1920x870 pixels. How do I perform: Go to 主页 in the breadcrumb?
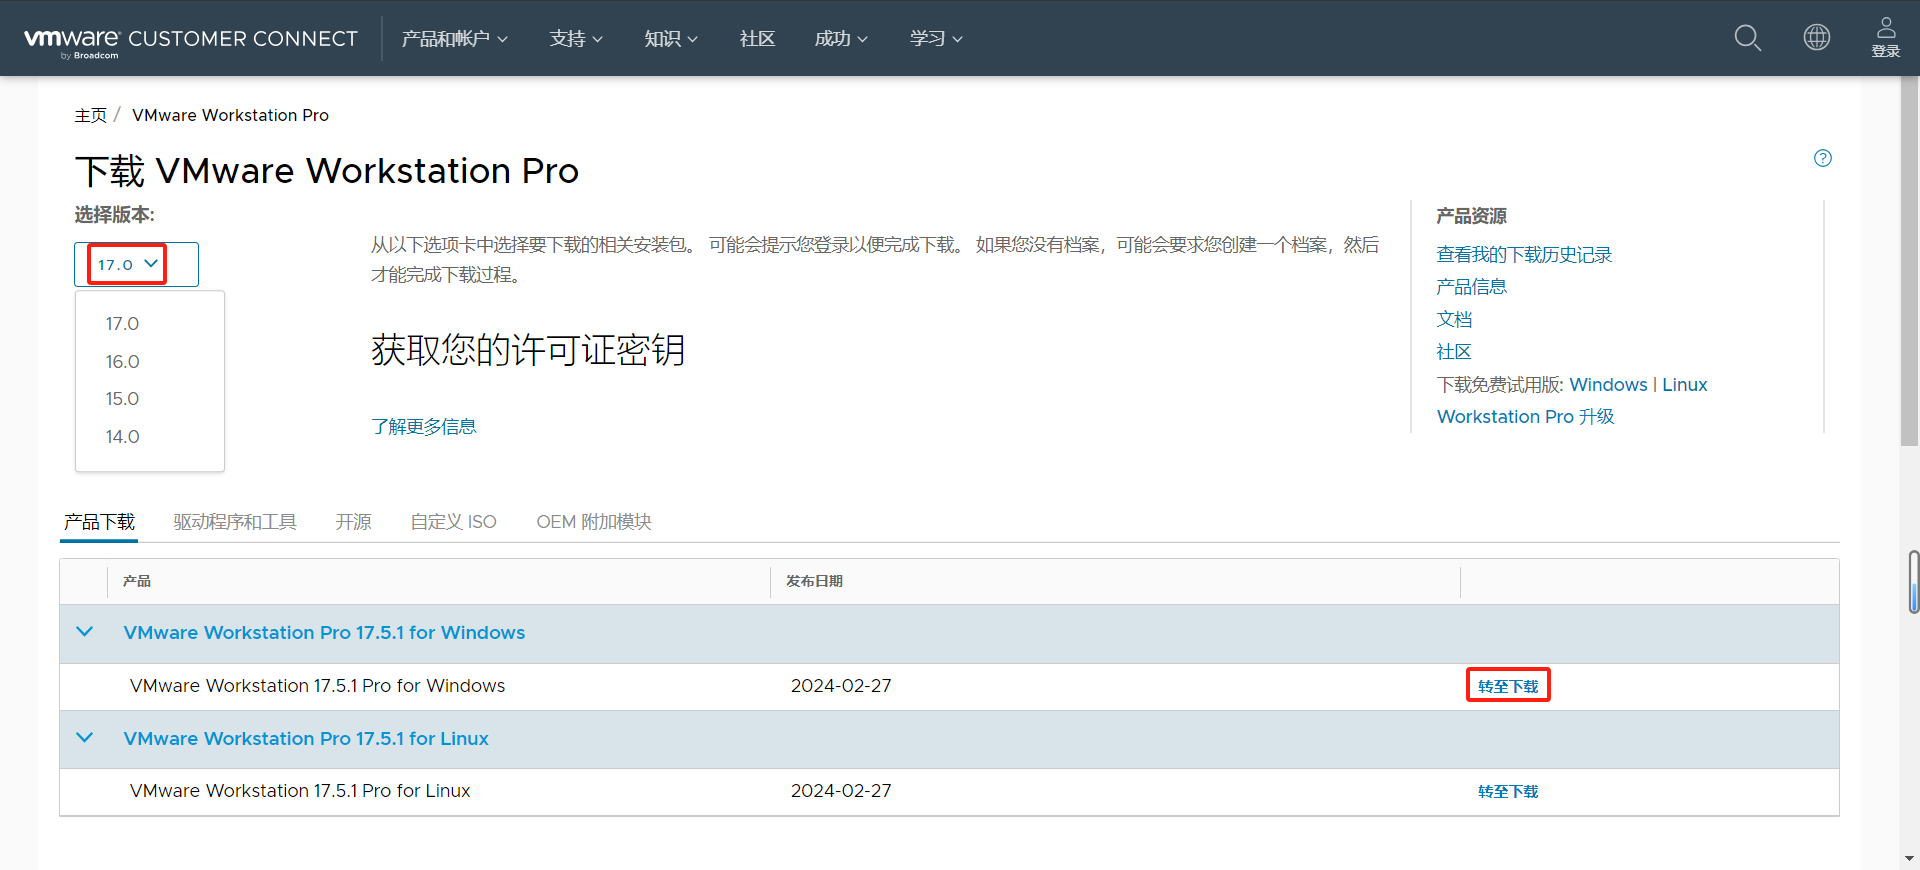(x=90, y=116)
